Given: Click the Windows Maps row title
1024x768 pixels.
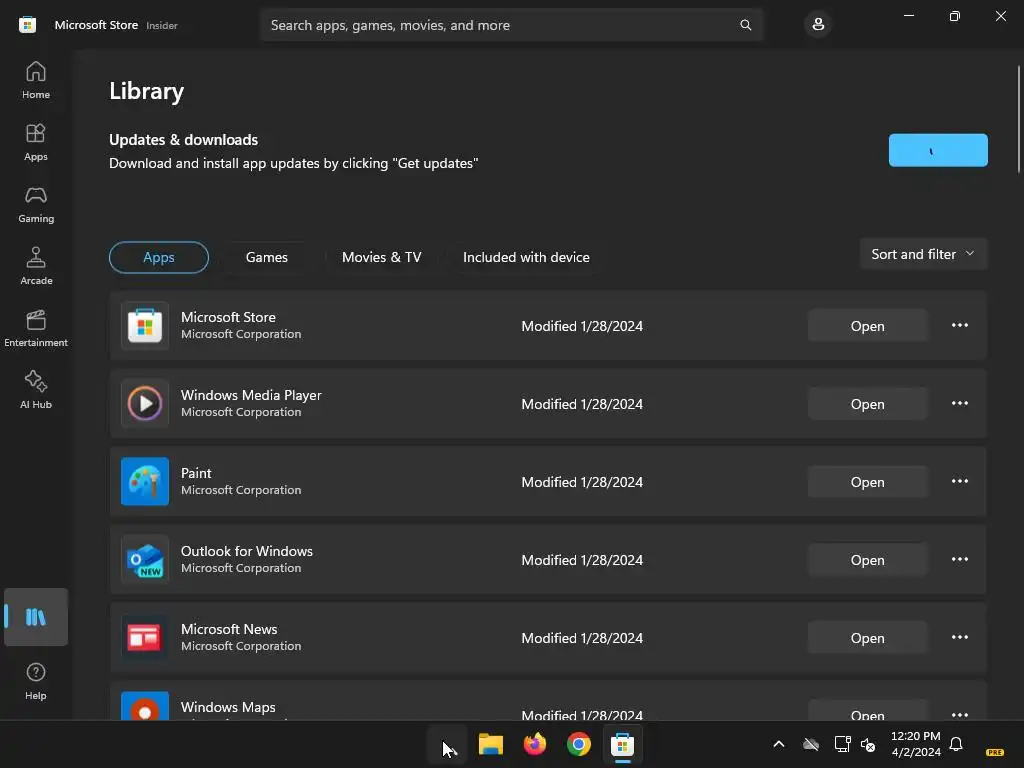Looking at the screenshot, I should 228,707.
